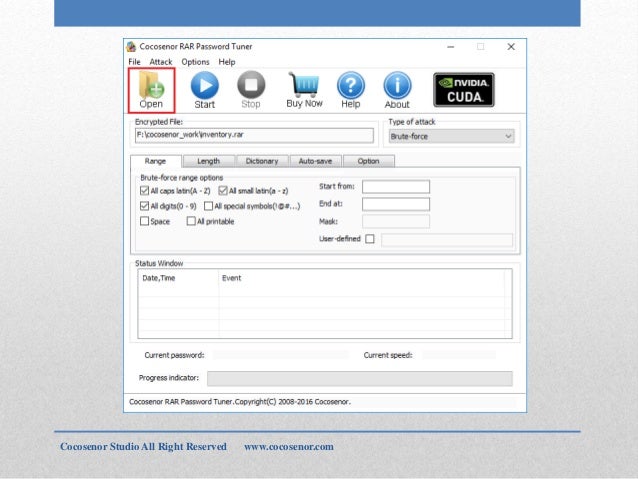Click the NVIDIA CUDA logo

(463, 89)
